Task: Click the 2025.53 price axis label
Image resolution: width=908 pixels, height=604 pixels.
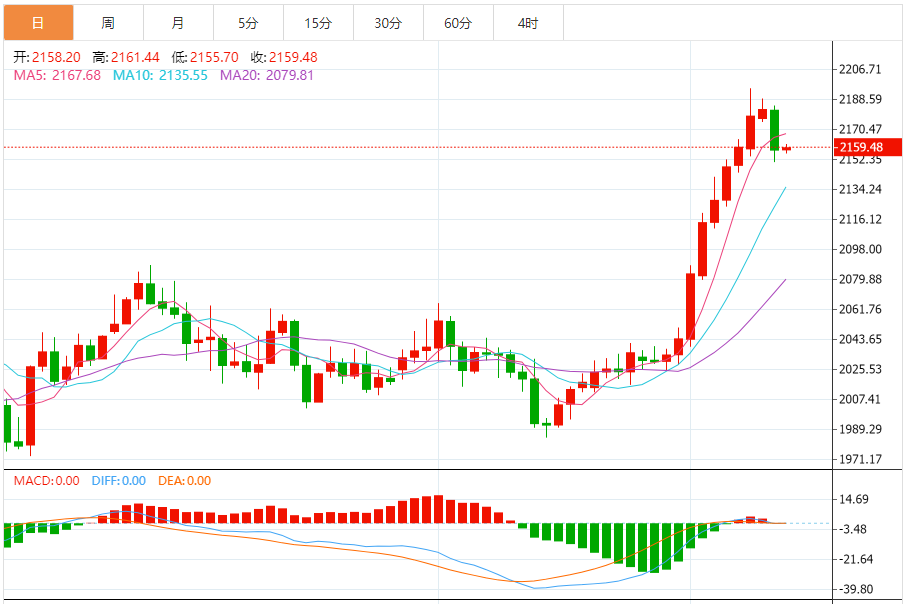Action: click(861, 369)
